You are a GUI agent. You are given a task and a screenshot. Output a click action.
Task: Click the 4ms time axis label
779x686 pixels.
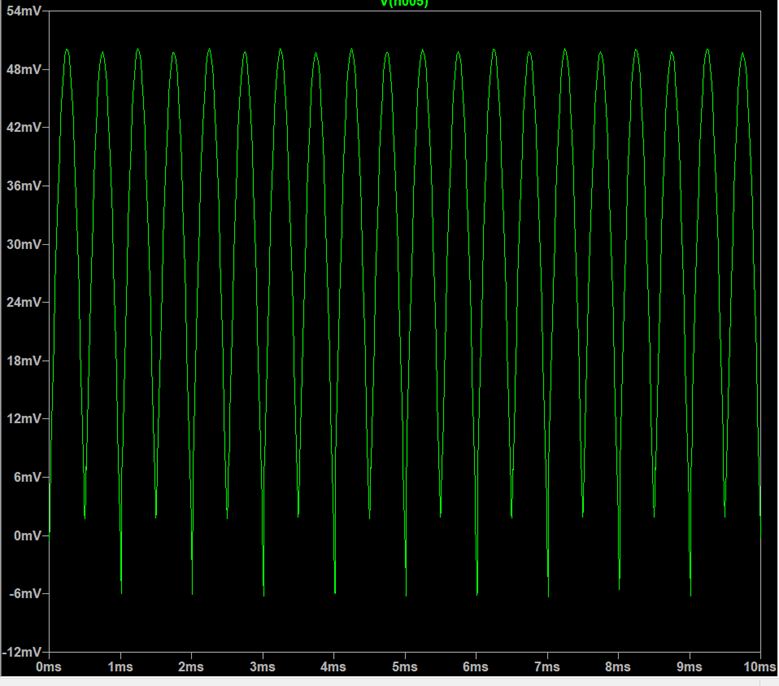tap(333, 667)
